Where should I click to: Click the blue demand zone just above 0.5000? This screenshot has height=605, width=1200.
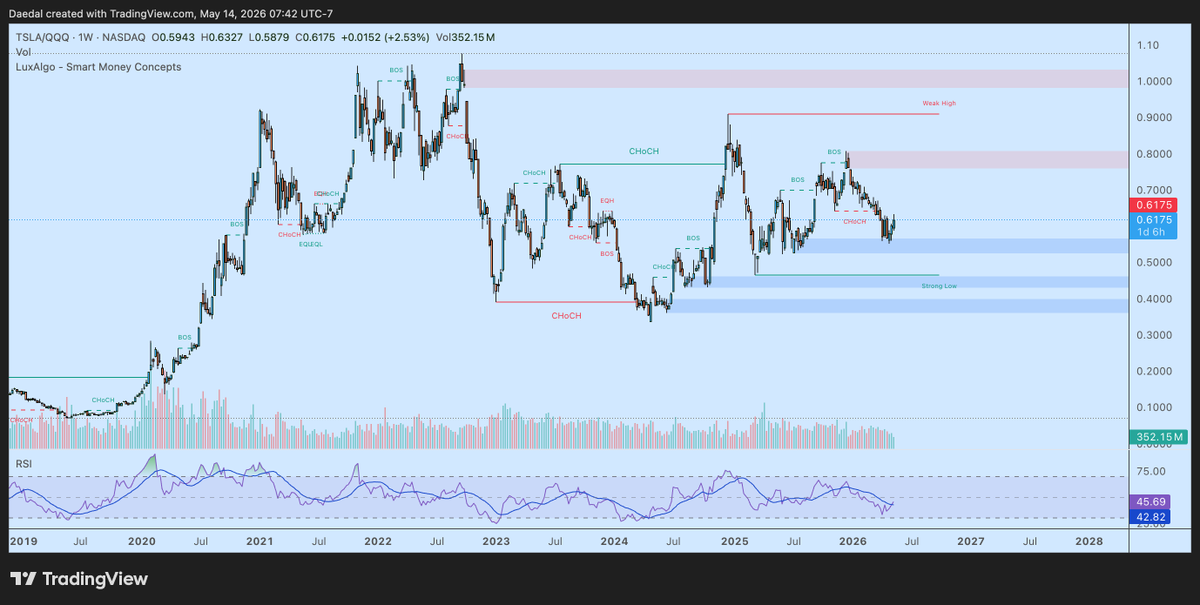pyautogui.click(x=963, y=246)
